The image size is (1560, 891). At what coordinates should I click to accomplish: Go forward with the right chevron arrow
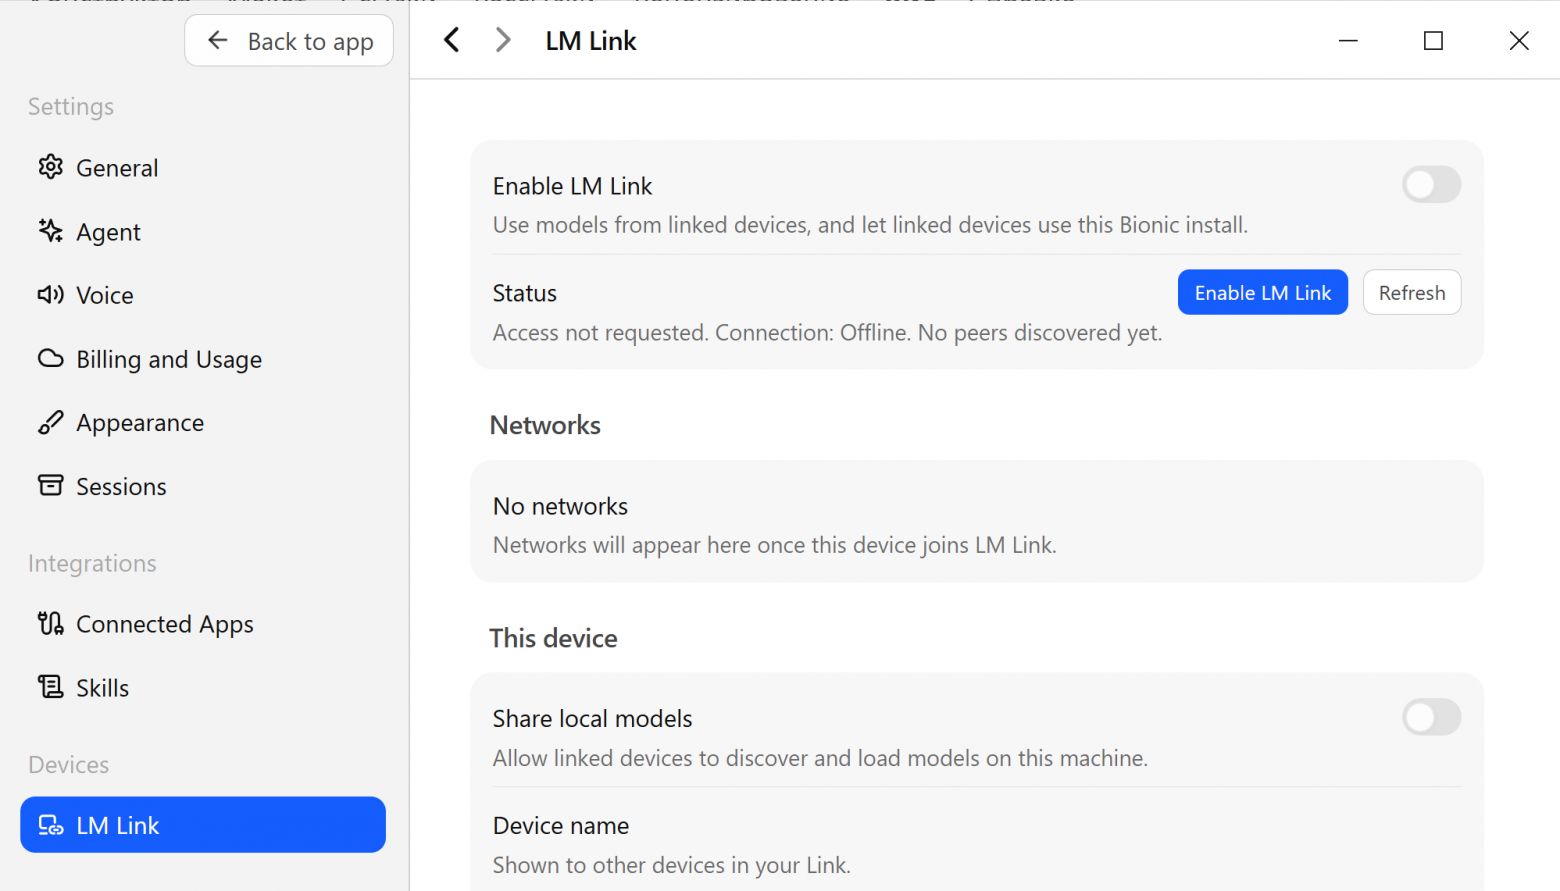click(x=503, y=40)
